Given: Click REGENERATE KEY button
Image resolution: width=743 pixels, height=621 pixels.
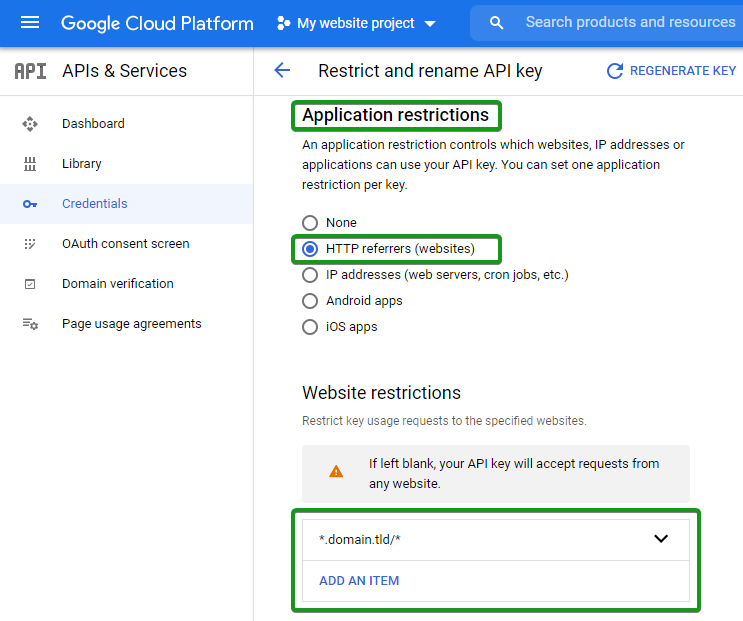Looking at the screenshot, I should (x=671, y=71).
